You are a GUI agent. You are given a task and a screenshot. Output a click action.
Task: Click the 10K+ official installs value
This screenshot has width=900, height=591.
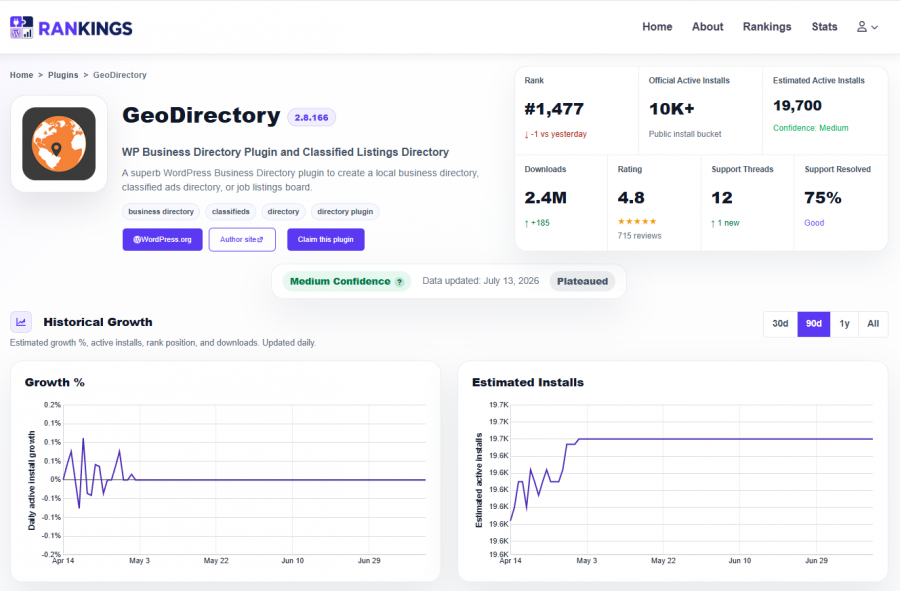[x=672, y=109]
